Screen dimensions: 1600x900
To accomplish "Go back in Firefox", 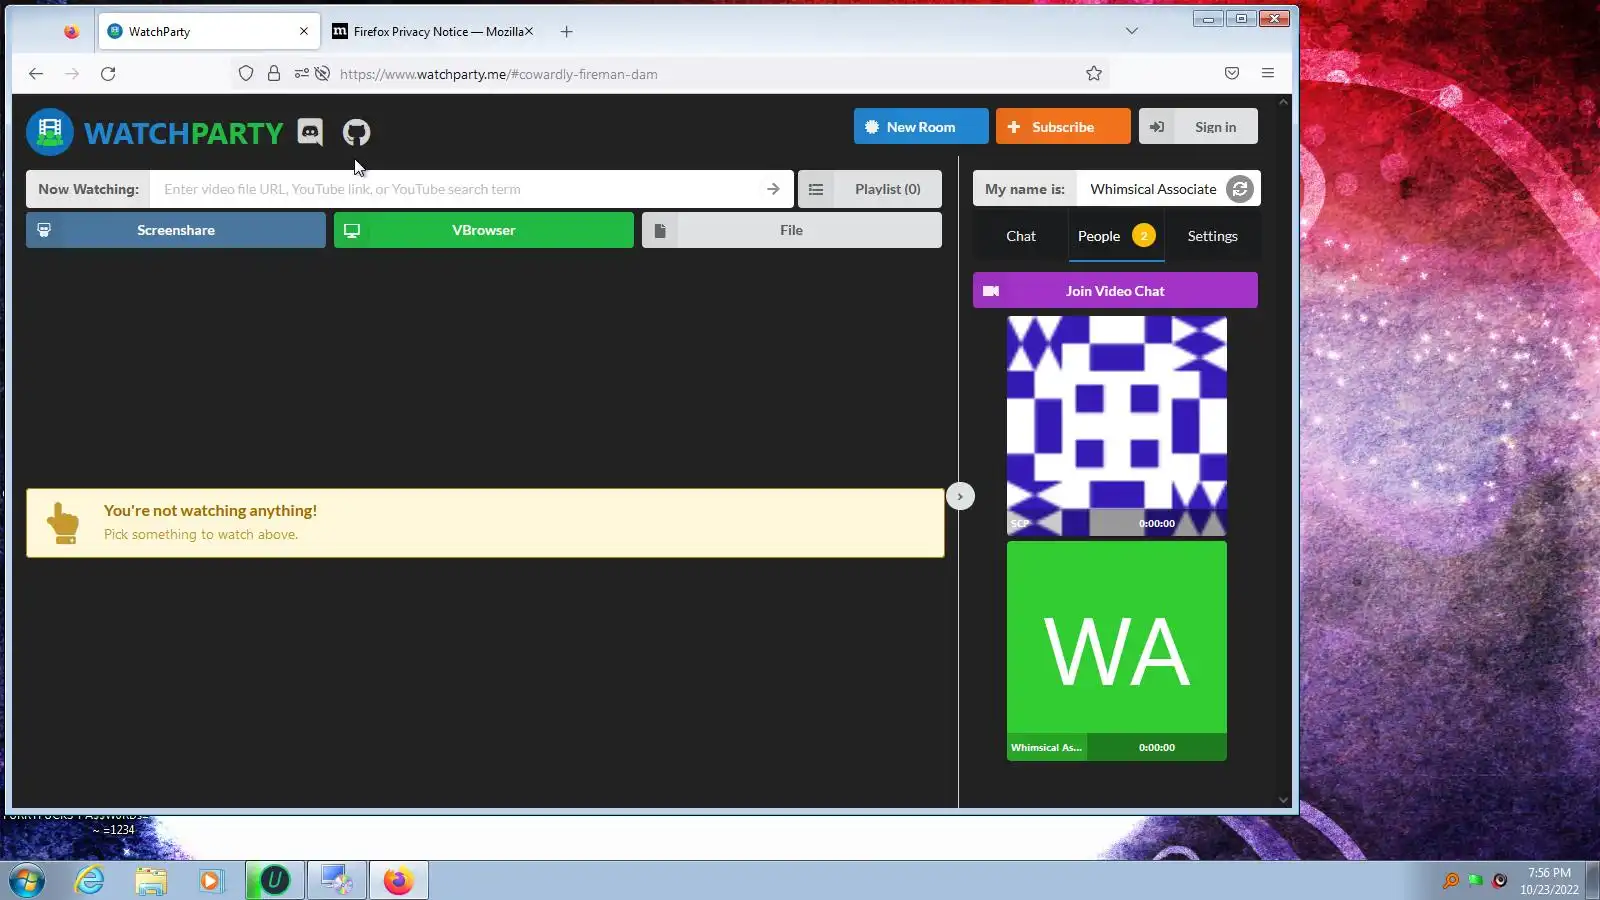I will point(36,74).
